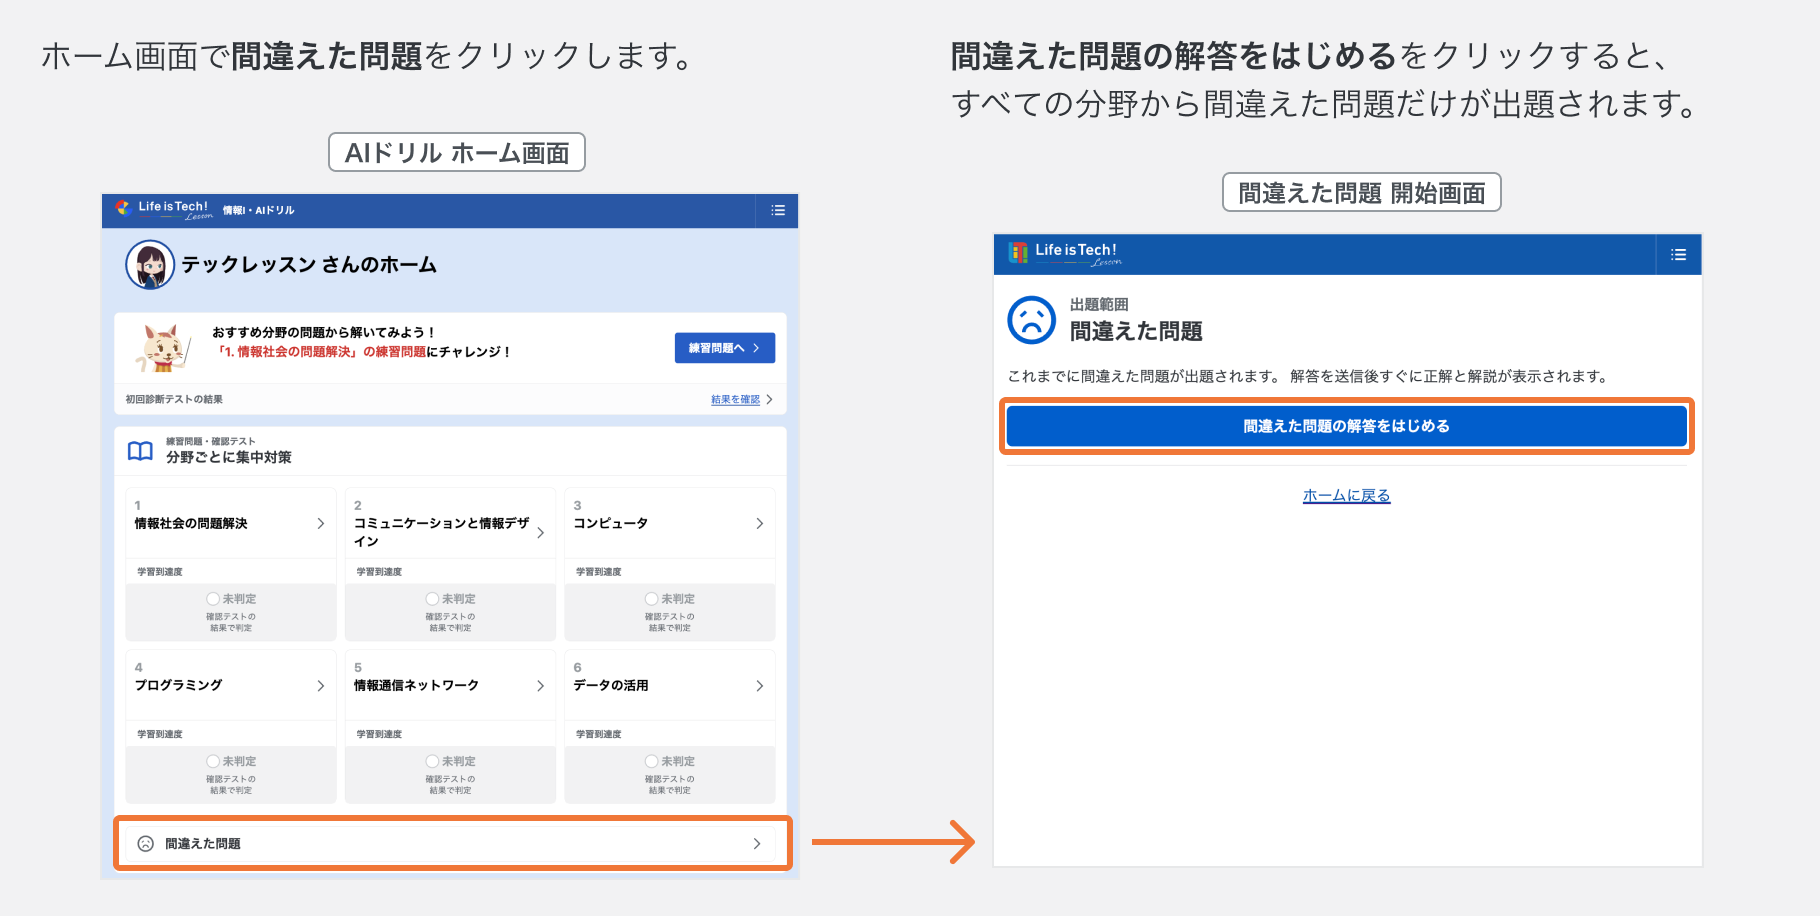Click the 未判定 status under データの活用
The height and width of the screenshot is (916, 1820).
(x=670, y=762)
